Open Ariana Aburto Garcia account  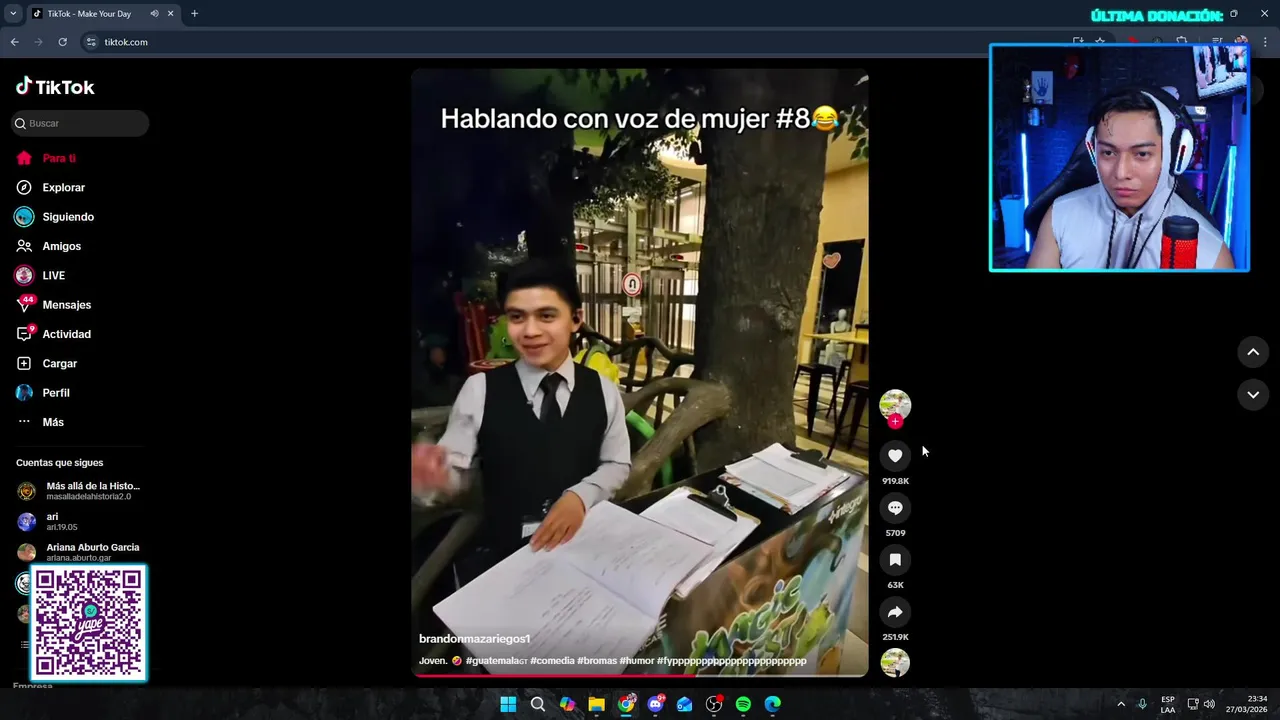tap(80, 552)
